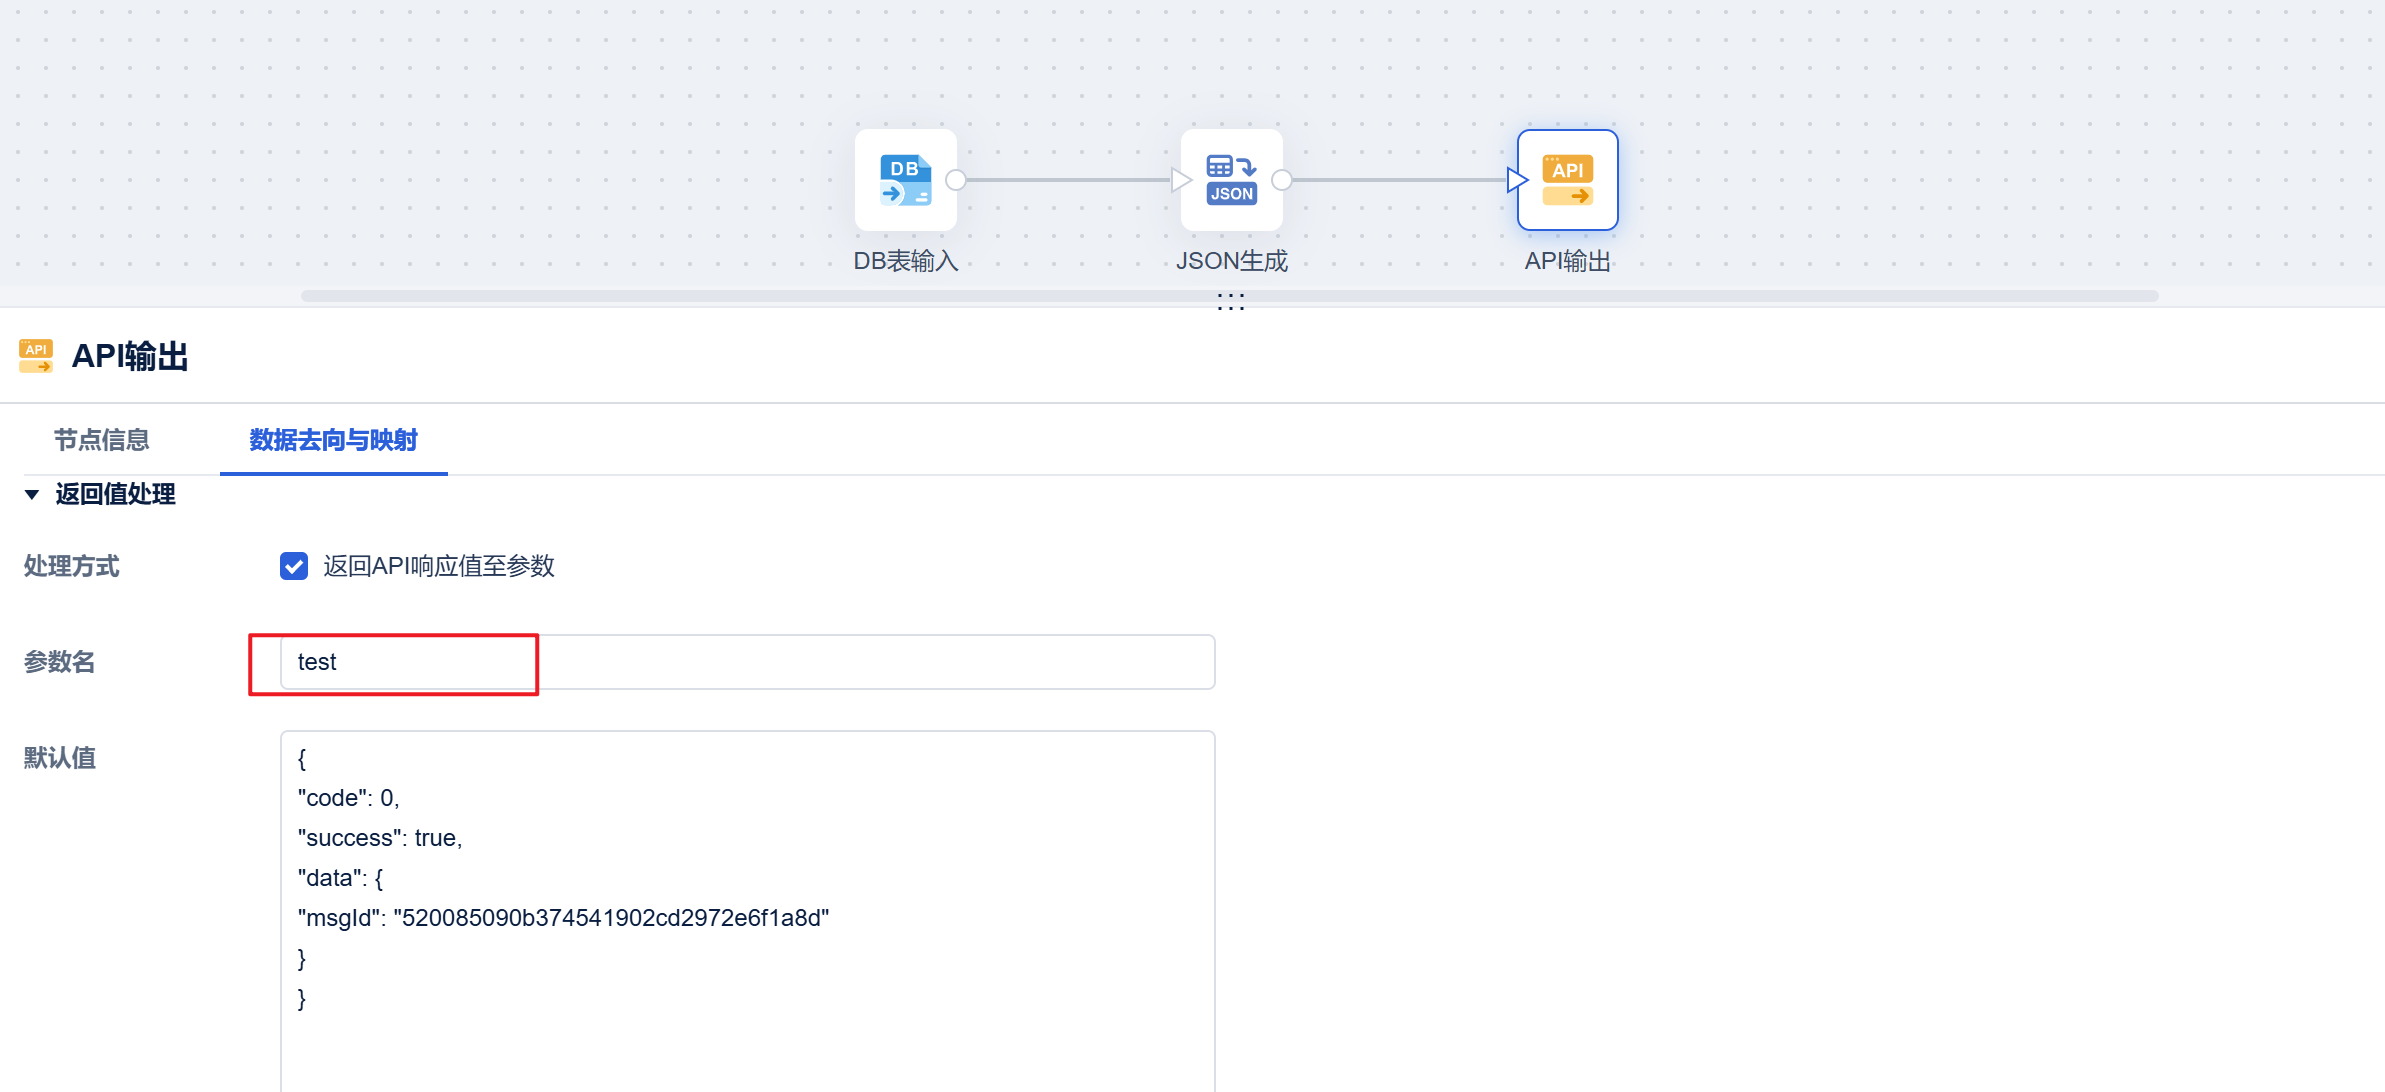
Task: Select the API输出 node icon
Action: pos(1567,180)
